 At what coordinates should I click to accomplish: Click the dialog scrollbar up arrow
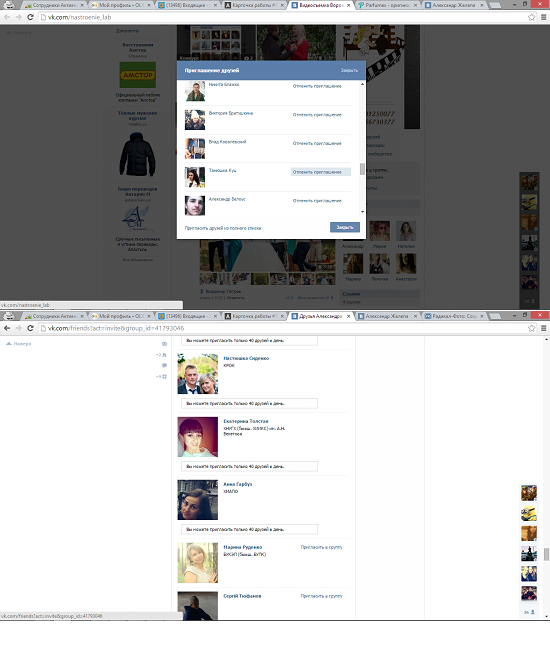pyautogui.click(x=362, y=84)
